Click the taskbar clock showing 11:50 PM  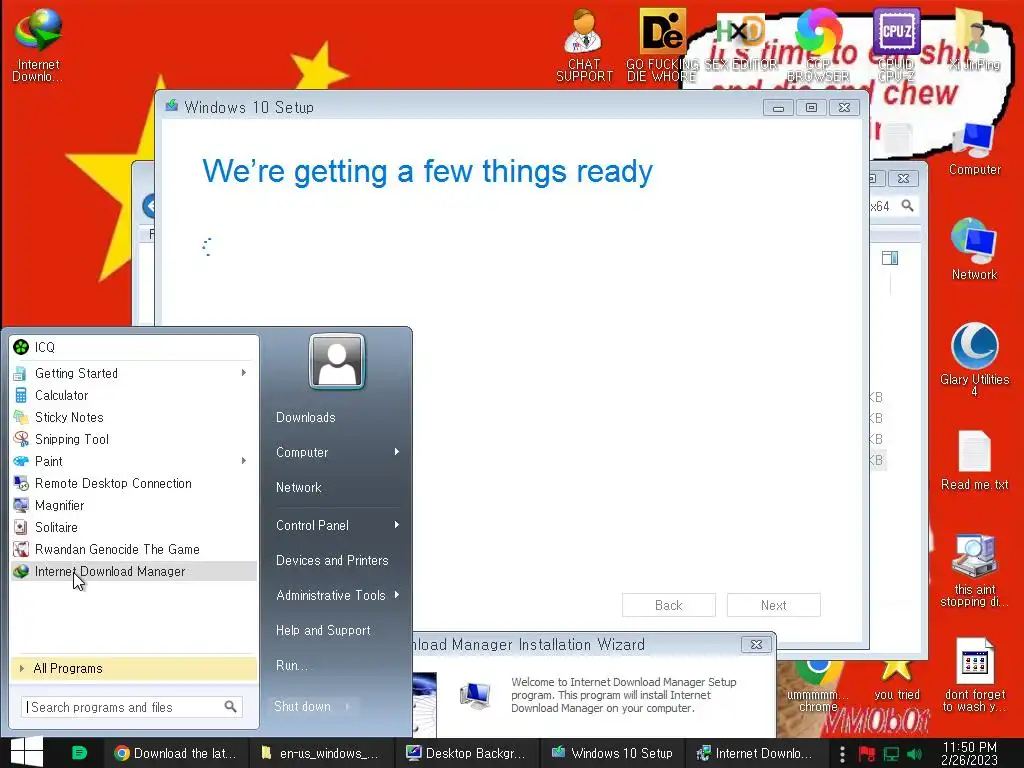[x=969, y=754]
